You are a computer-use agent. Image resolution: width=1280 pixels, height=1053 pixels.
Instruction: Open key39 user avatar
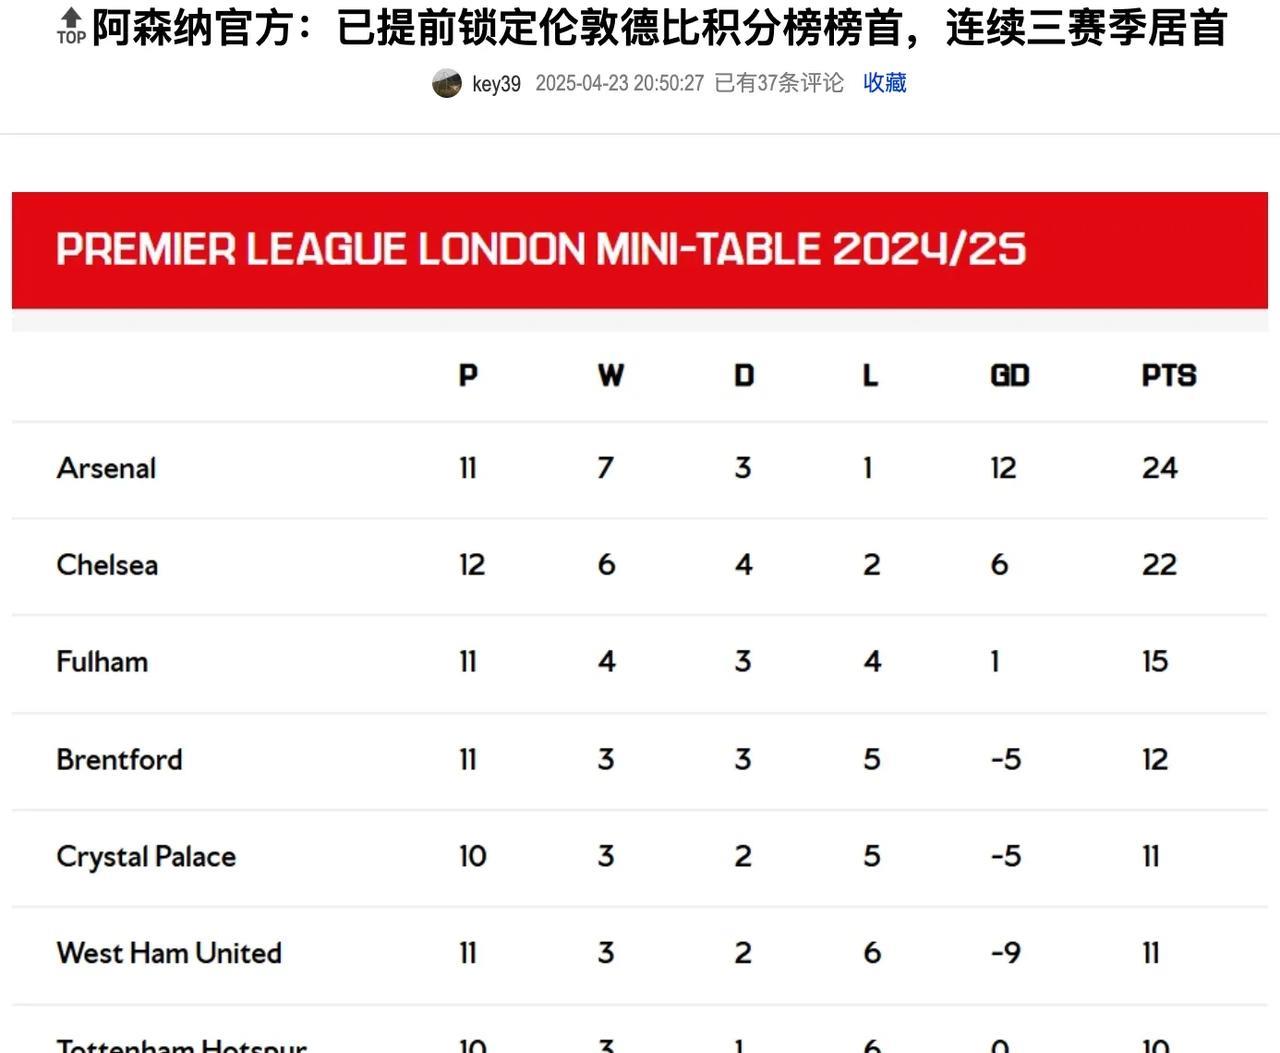(447, 83)
